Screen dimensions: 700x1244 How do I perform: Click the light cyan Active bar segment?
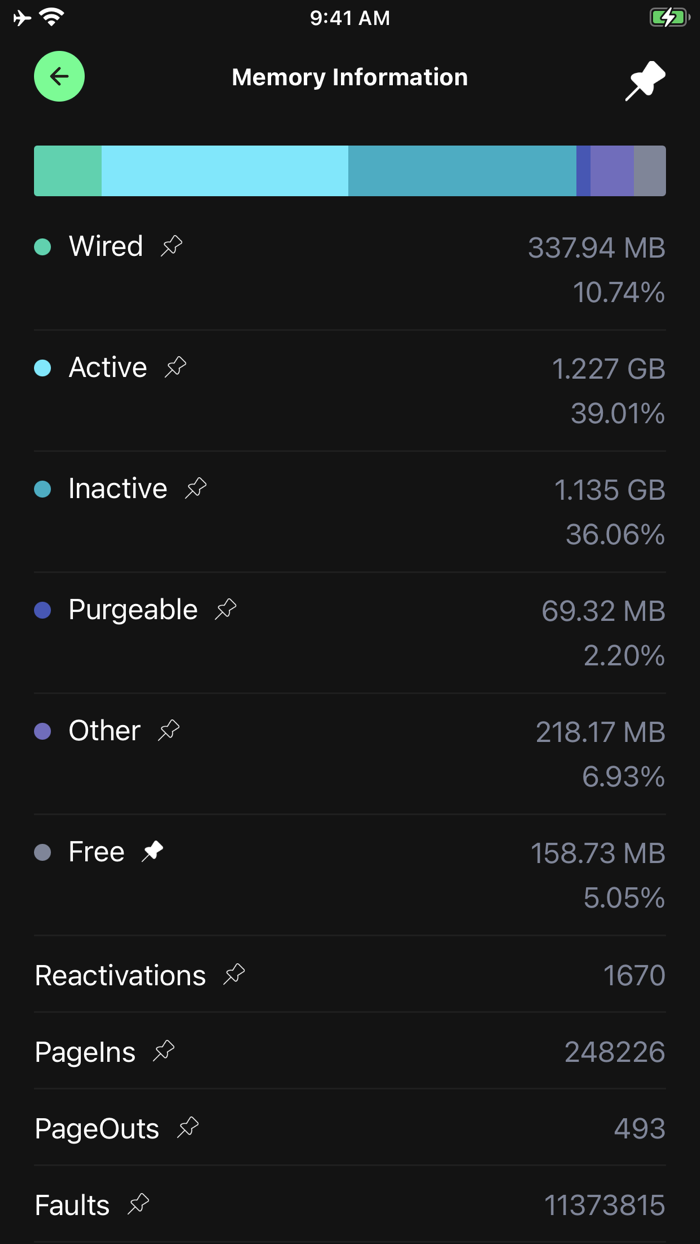[x=224, y=171]
